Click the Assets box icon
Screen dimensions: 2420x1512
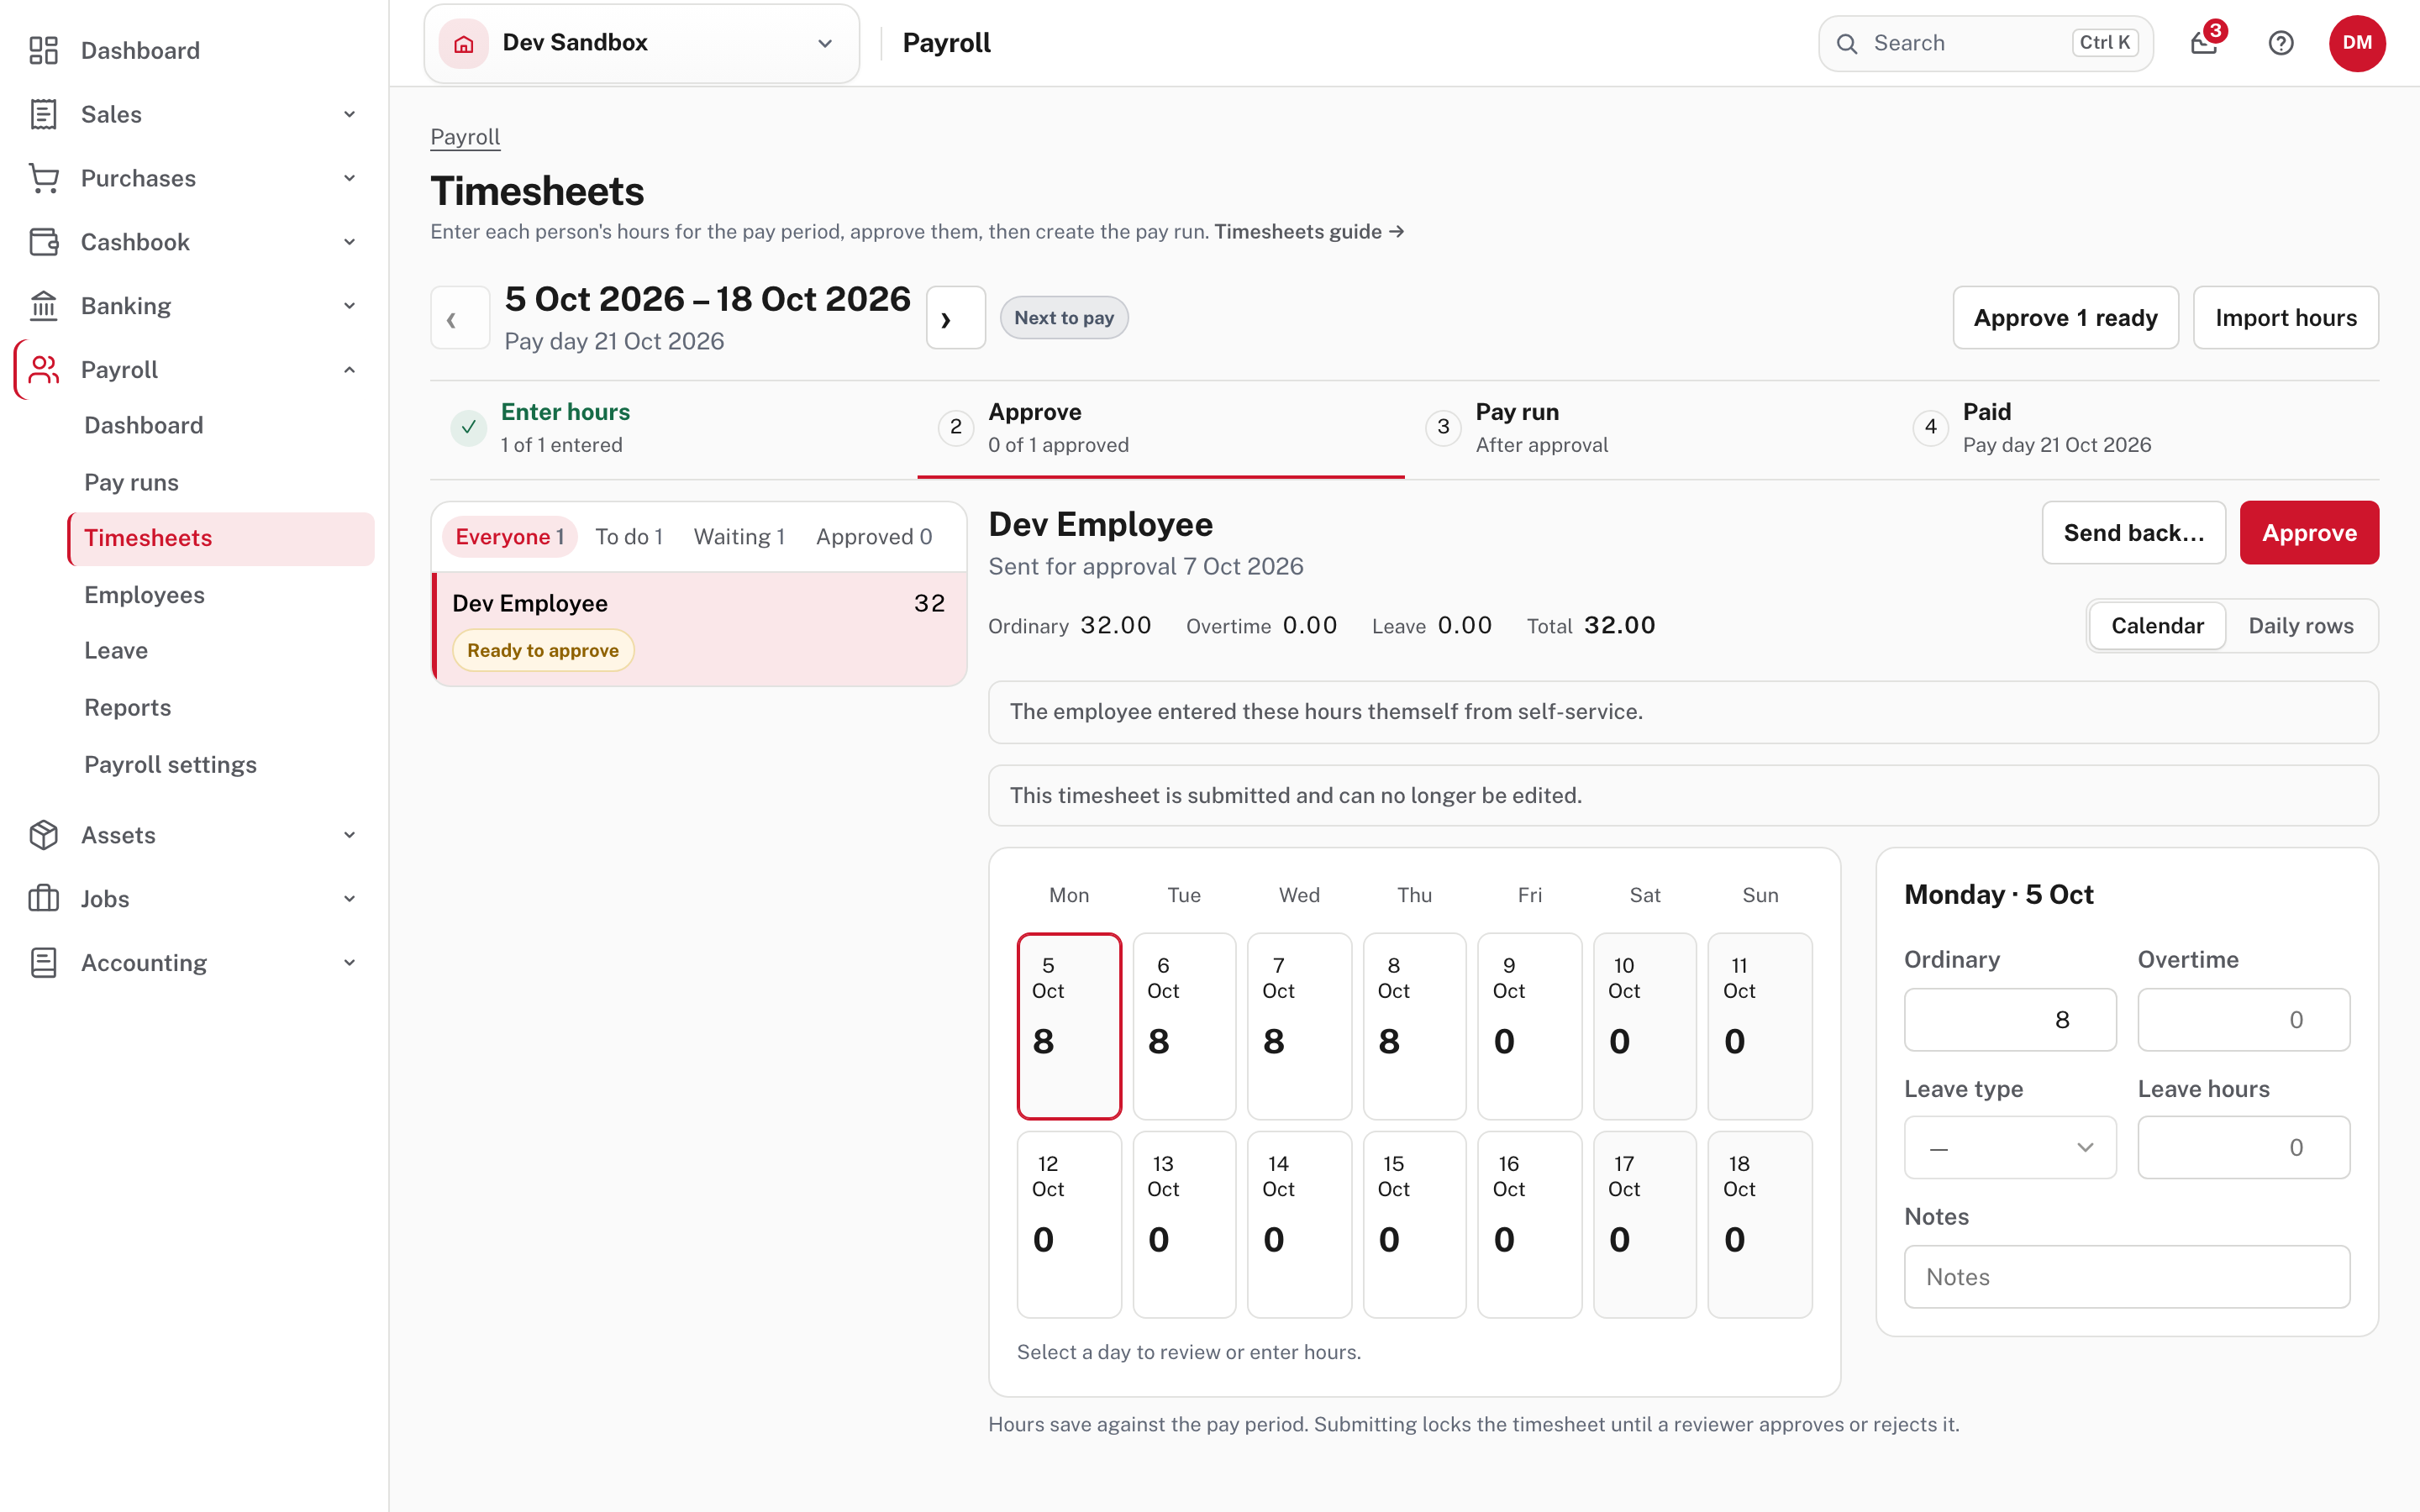[43, 835]
